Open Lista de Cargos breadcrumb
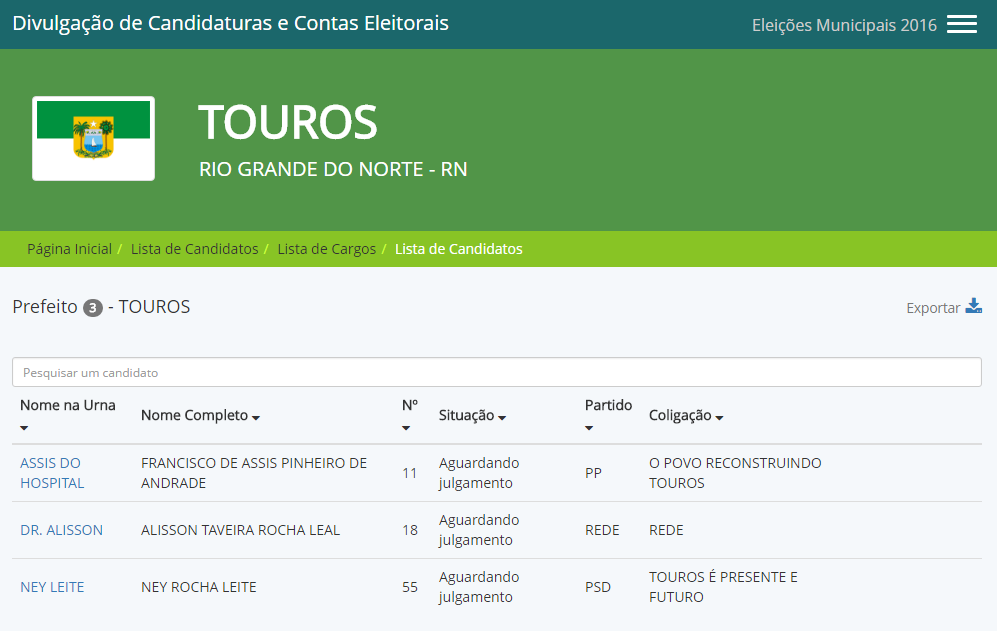999x631 pixels. 326,249
